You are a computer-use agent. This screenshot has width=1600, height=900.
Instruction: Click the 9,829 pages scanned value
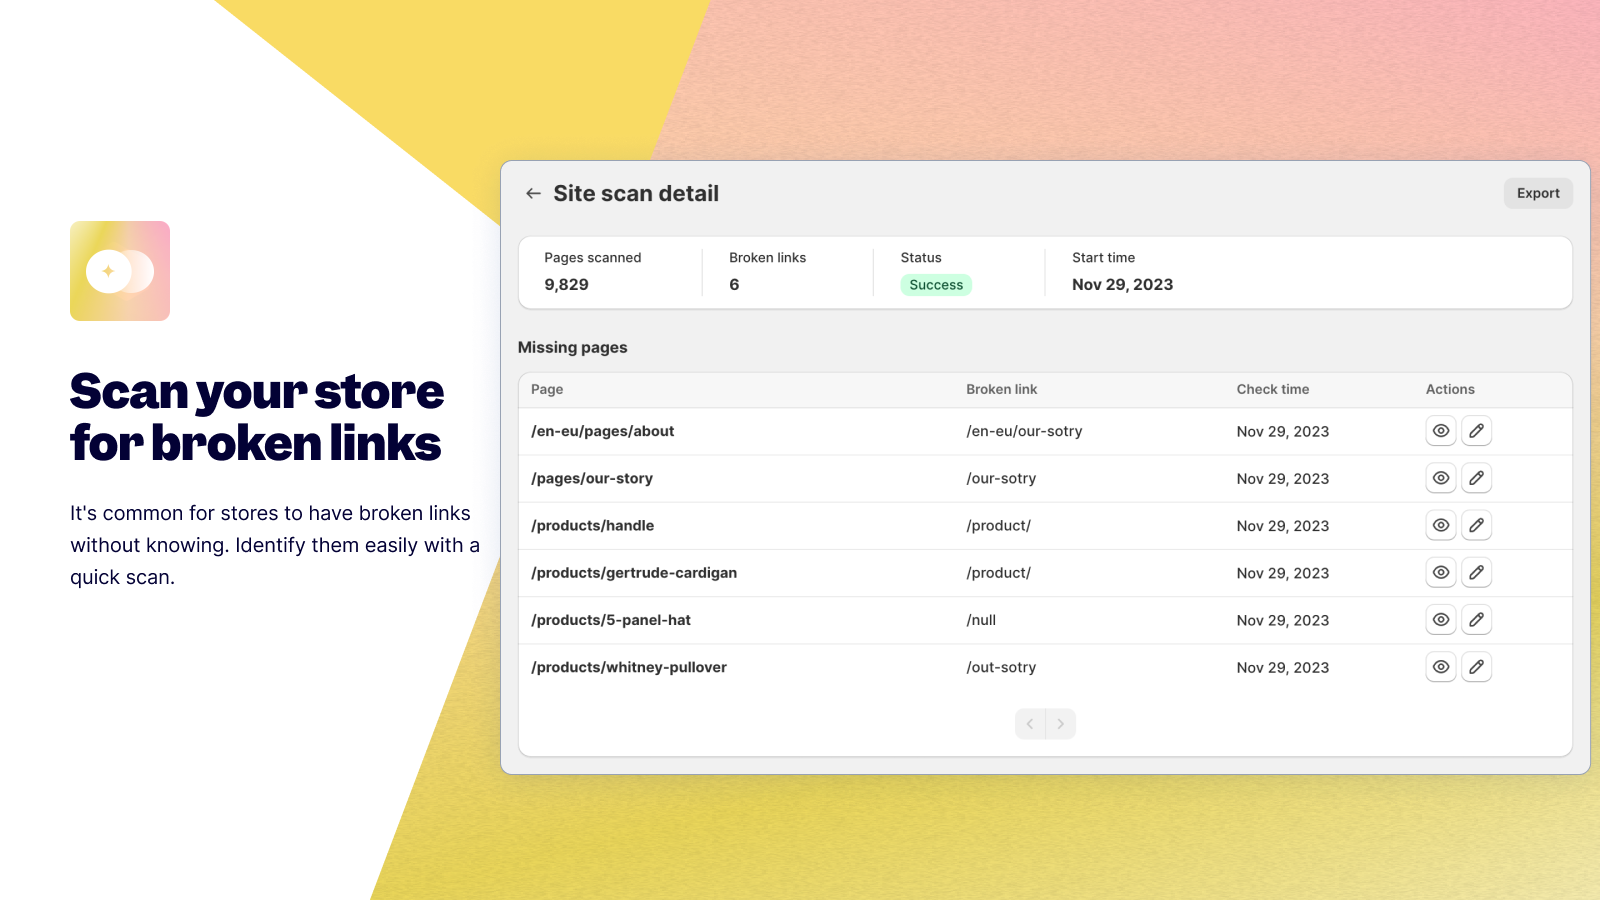coord(566,285)
